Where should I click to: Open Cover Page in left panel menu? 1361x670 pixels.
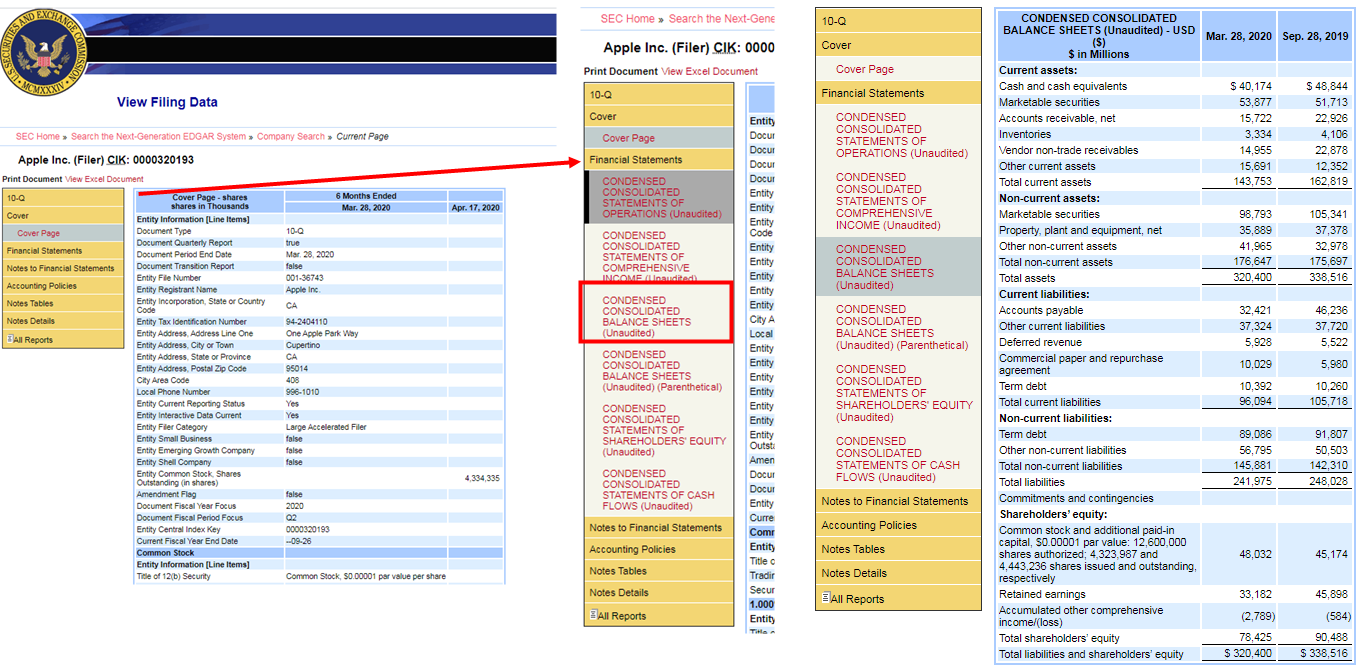point(63,233)
